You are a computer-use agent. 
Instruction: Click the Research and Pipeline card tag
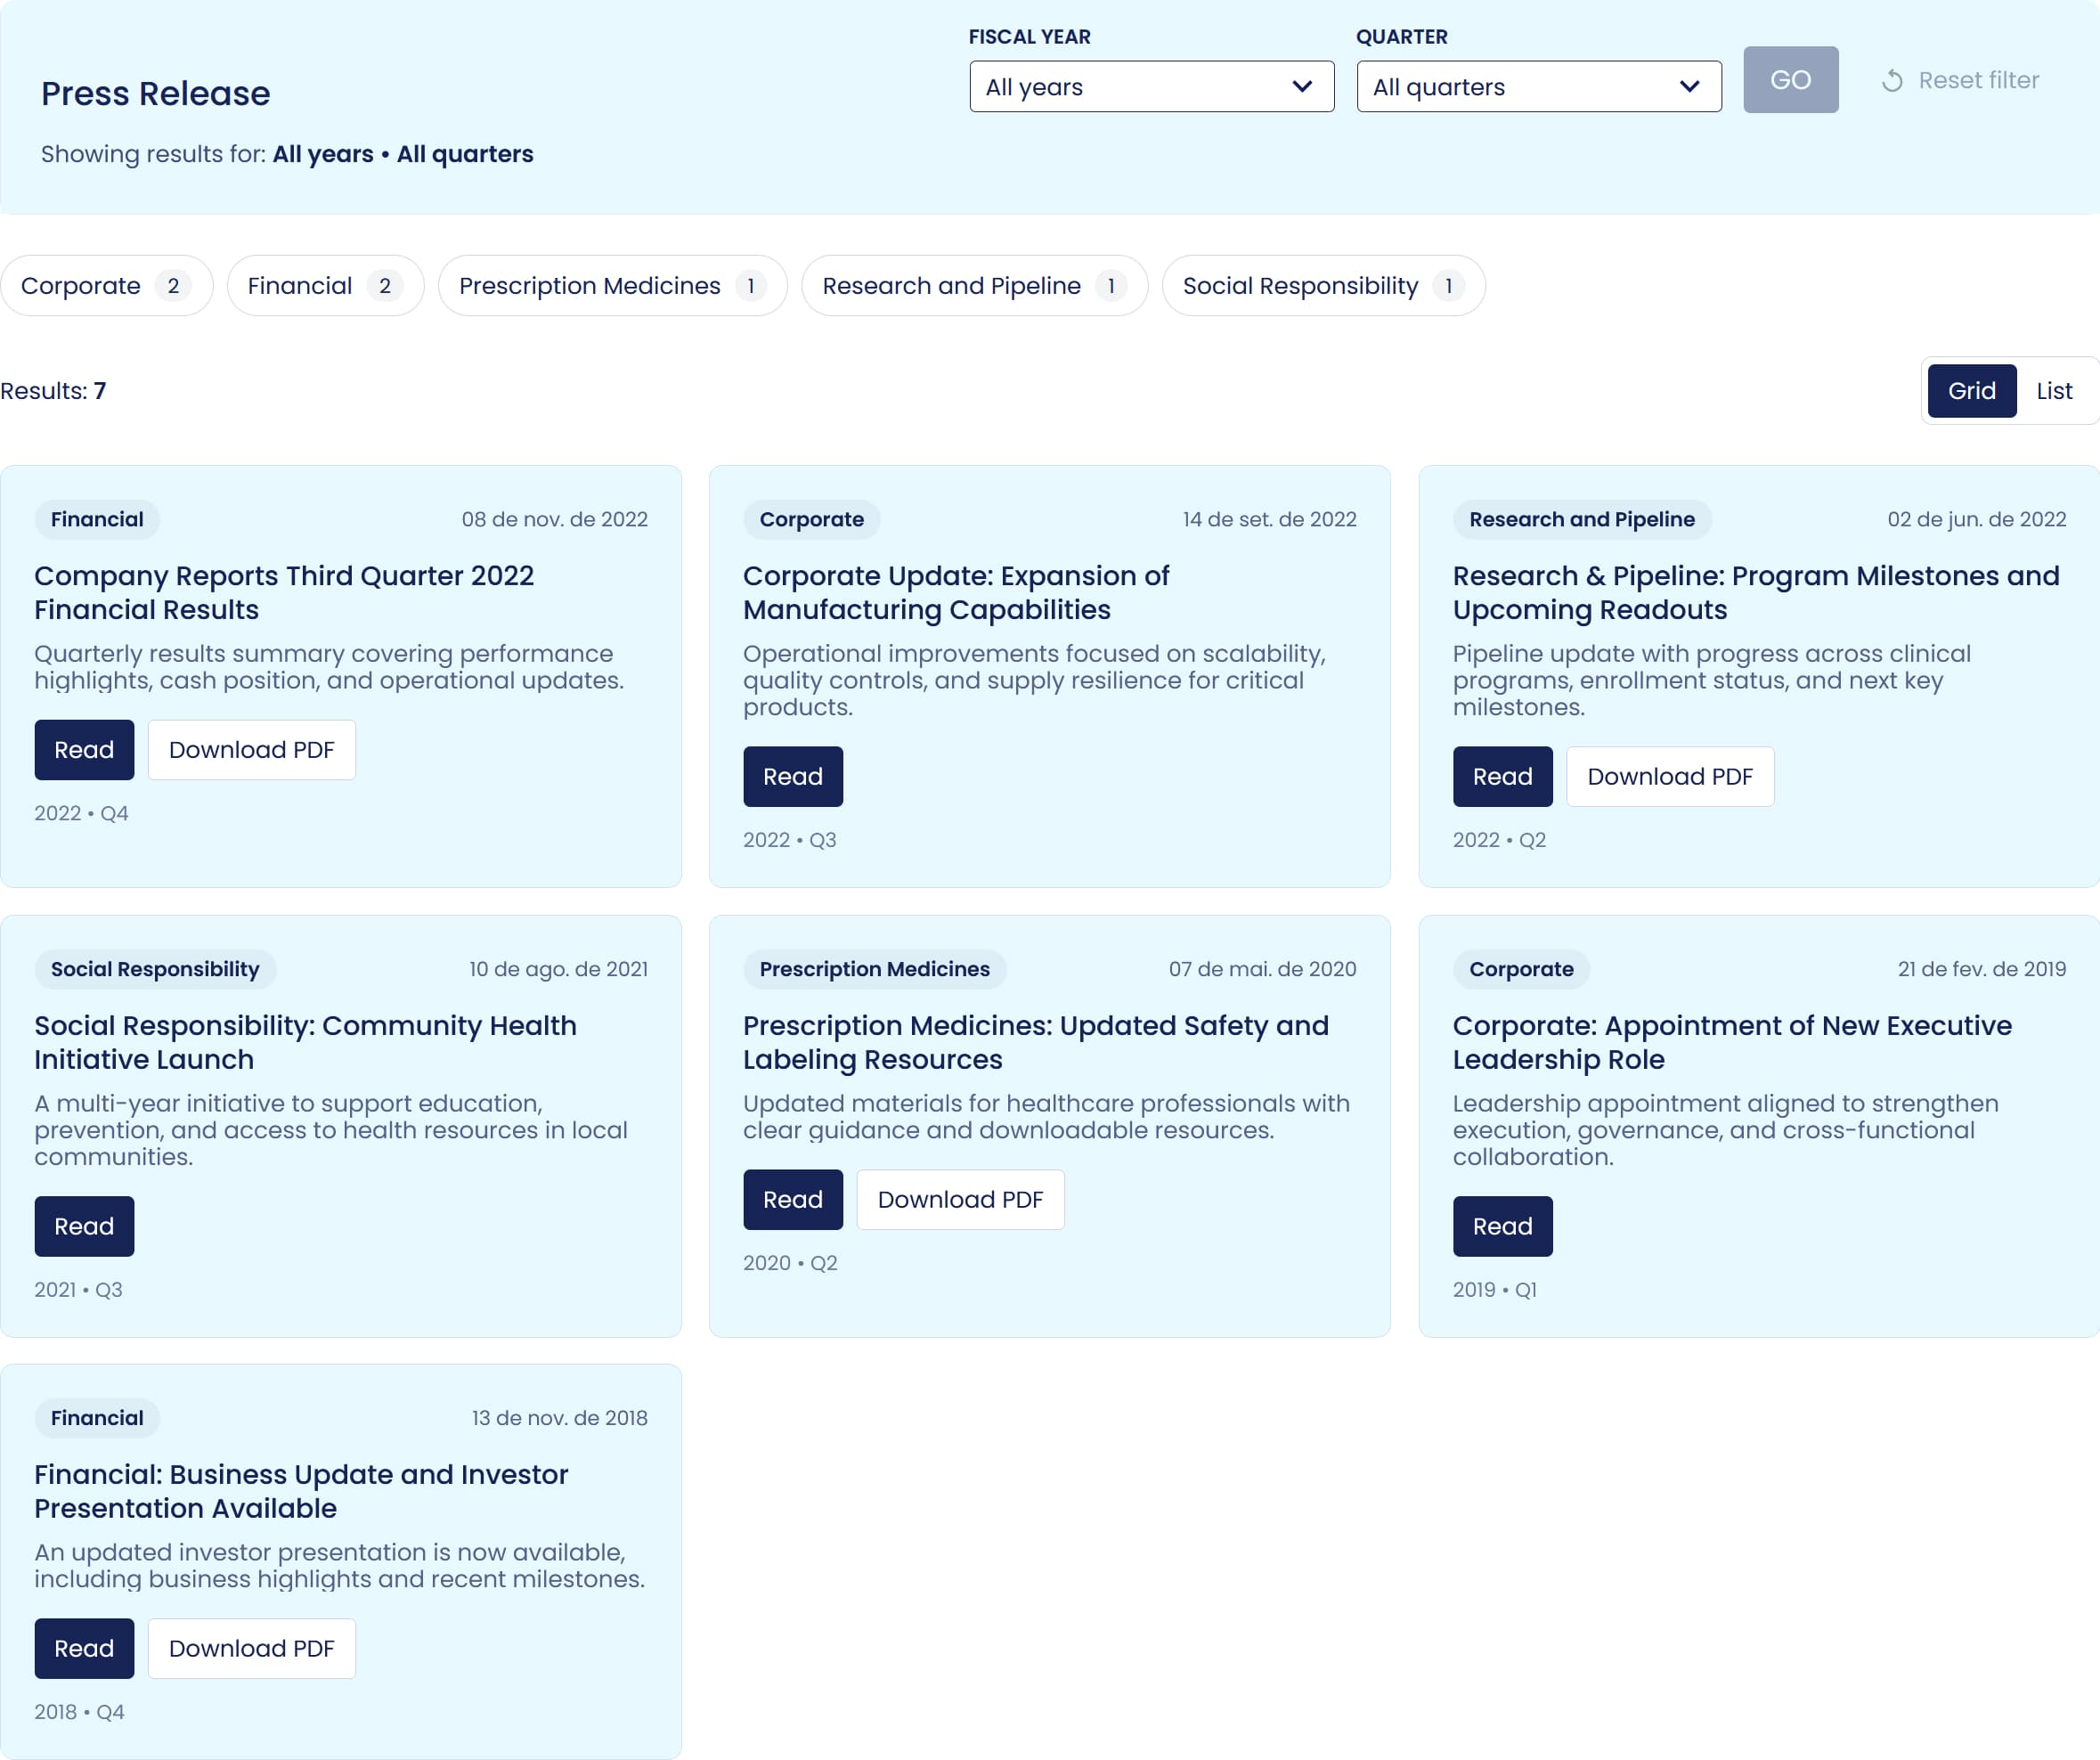(x=1581, y=519)
